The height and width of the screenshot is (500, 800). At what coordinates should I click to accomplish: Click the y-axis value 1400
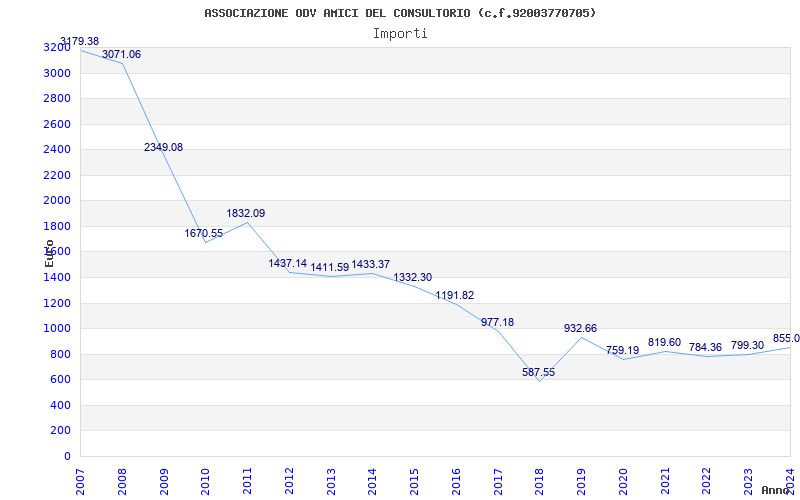pos(57,278)
